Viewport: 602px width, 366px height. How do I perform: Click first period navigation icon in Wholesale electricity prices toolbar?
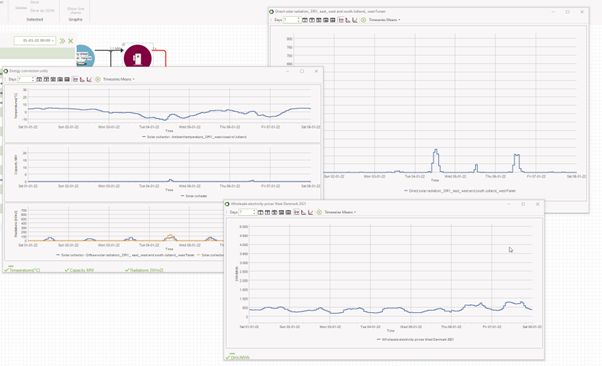pos(260,212)
